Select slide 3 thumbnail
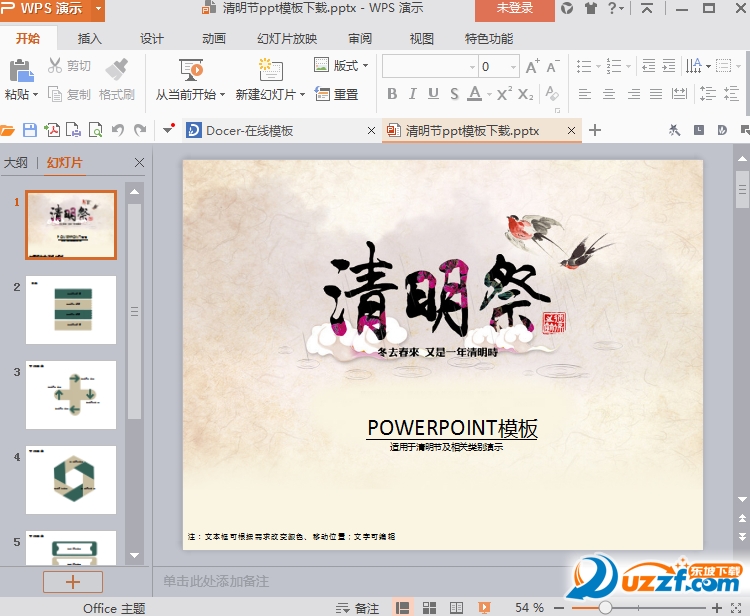 click(x=71, y=395)
